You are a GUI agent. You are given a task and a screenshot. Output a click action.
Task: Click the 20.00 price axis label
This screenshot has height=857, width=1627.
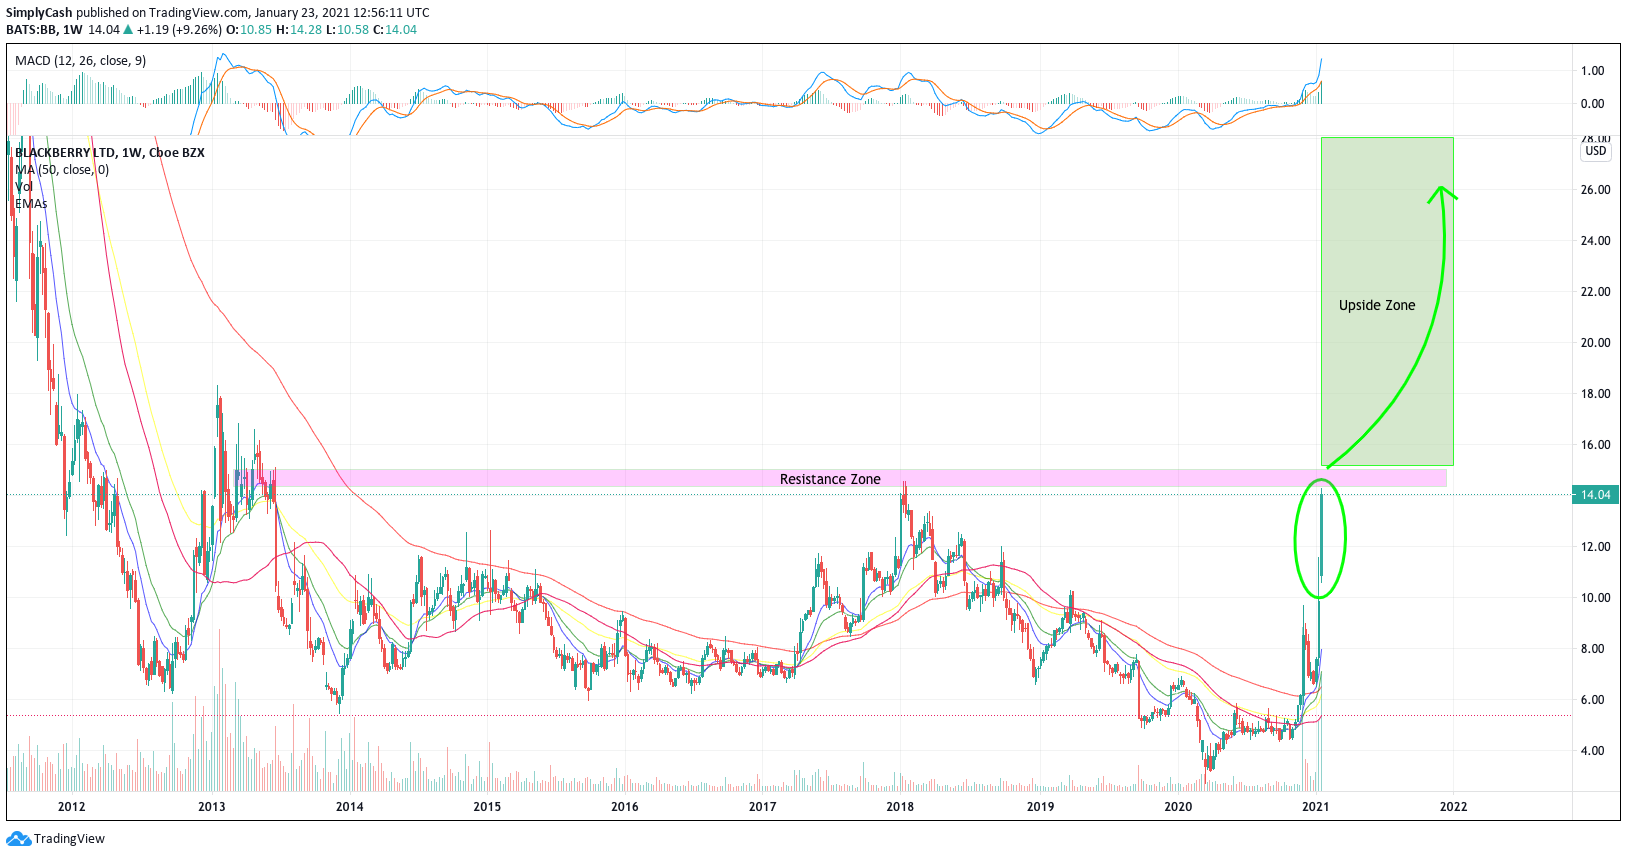[x=1595, y=343]
